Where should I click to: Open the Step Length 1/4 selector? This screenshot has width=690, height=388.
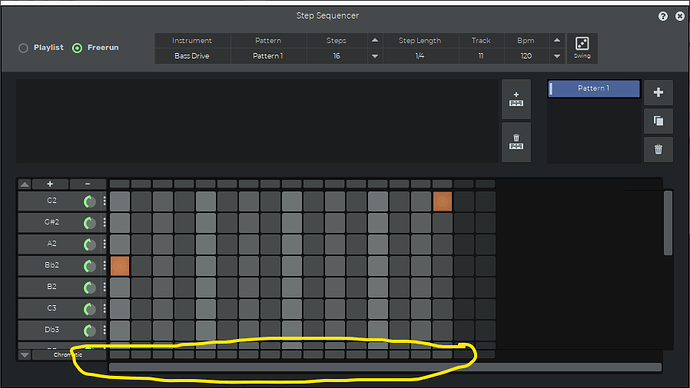point(420,56)
